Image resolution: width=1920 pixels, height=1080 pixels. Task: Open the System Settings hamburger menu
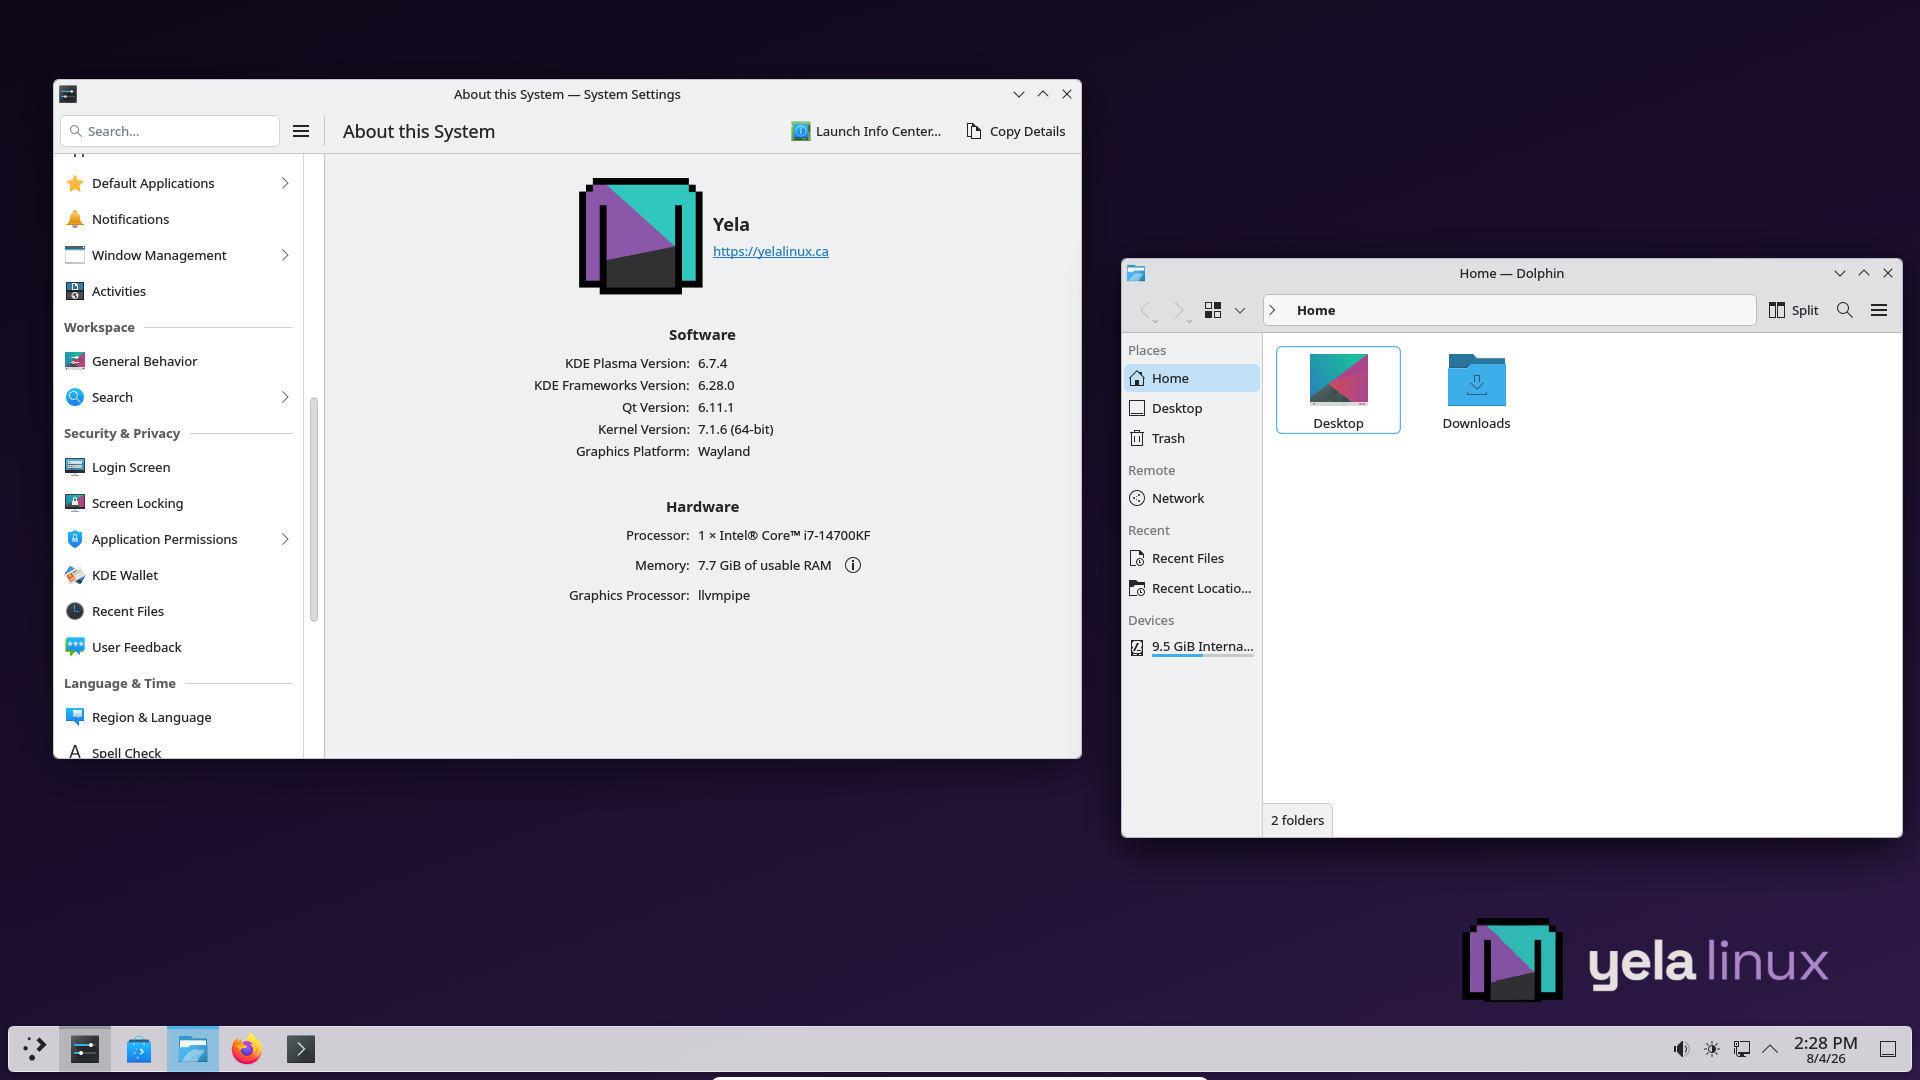coord(301,131)
